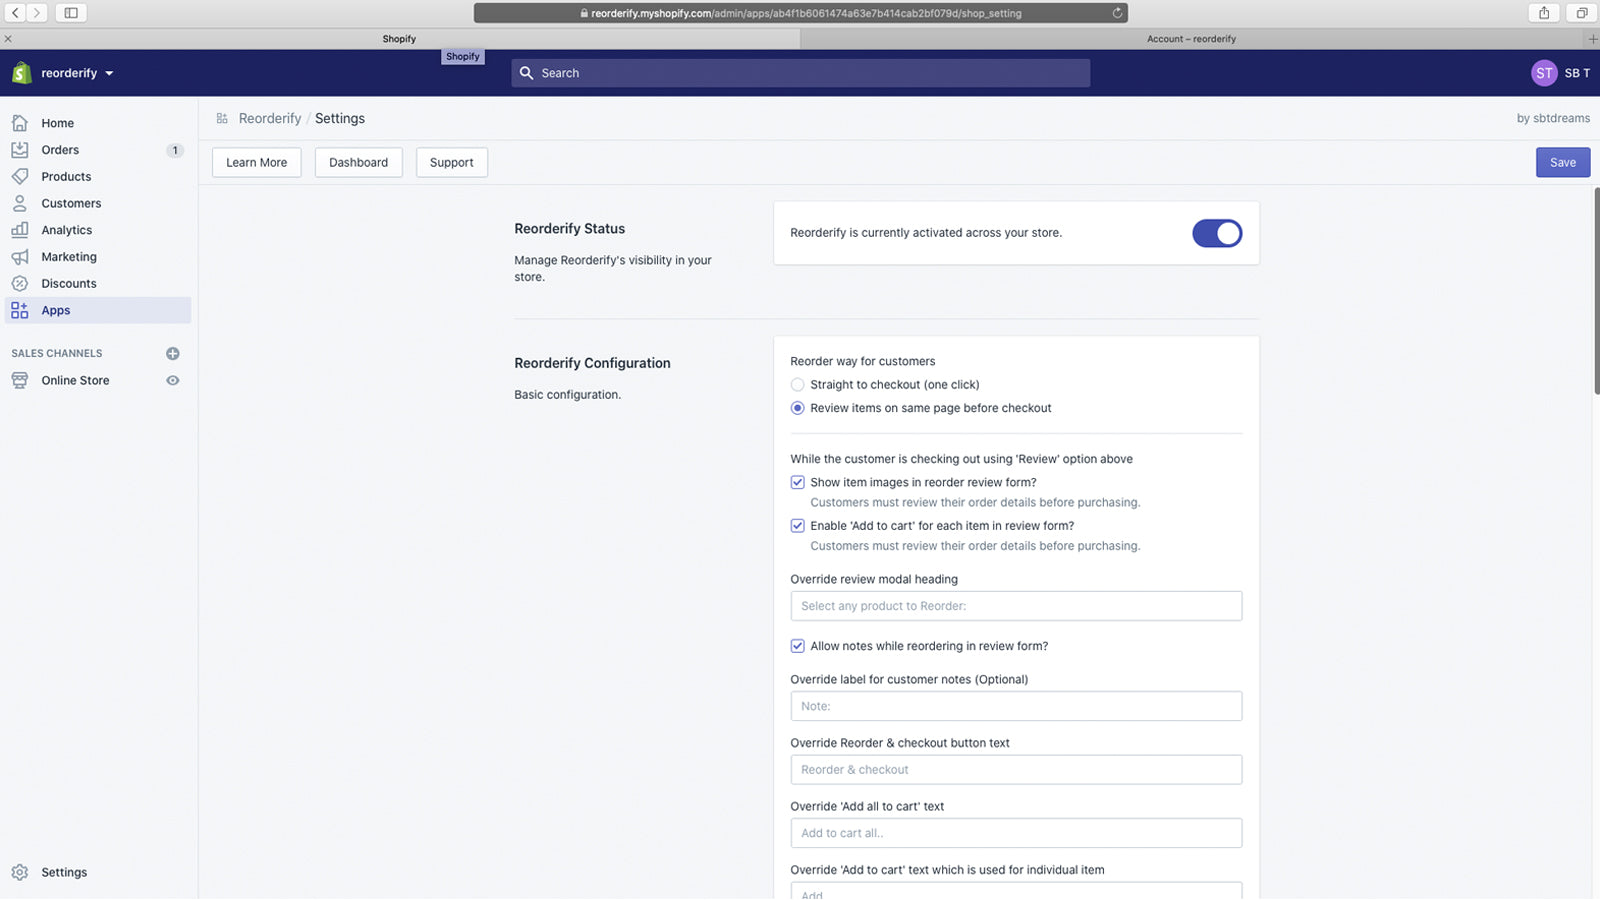Expand the reorderify store switcher dropdown

click(x=110, y=72)
